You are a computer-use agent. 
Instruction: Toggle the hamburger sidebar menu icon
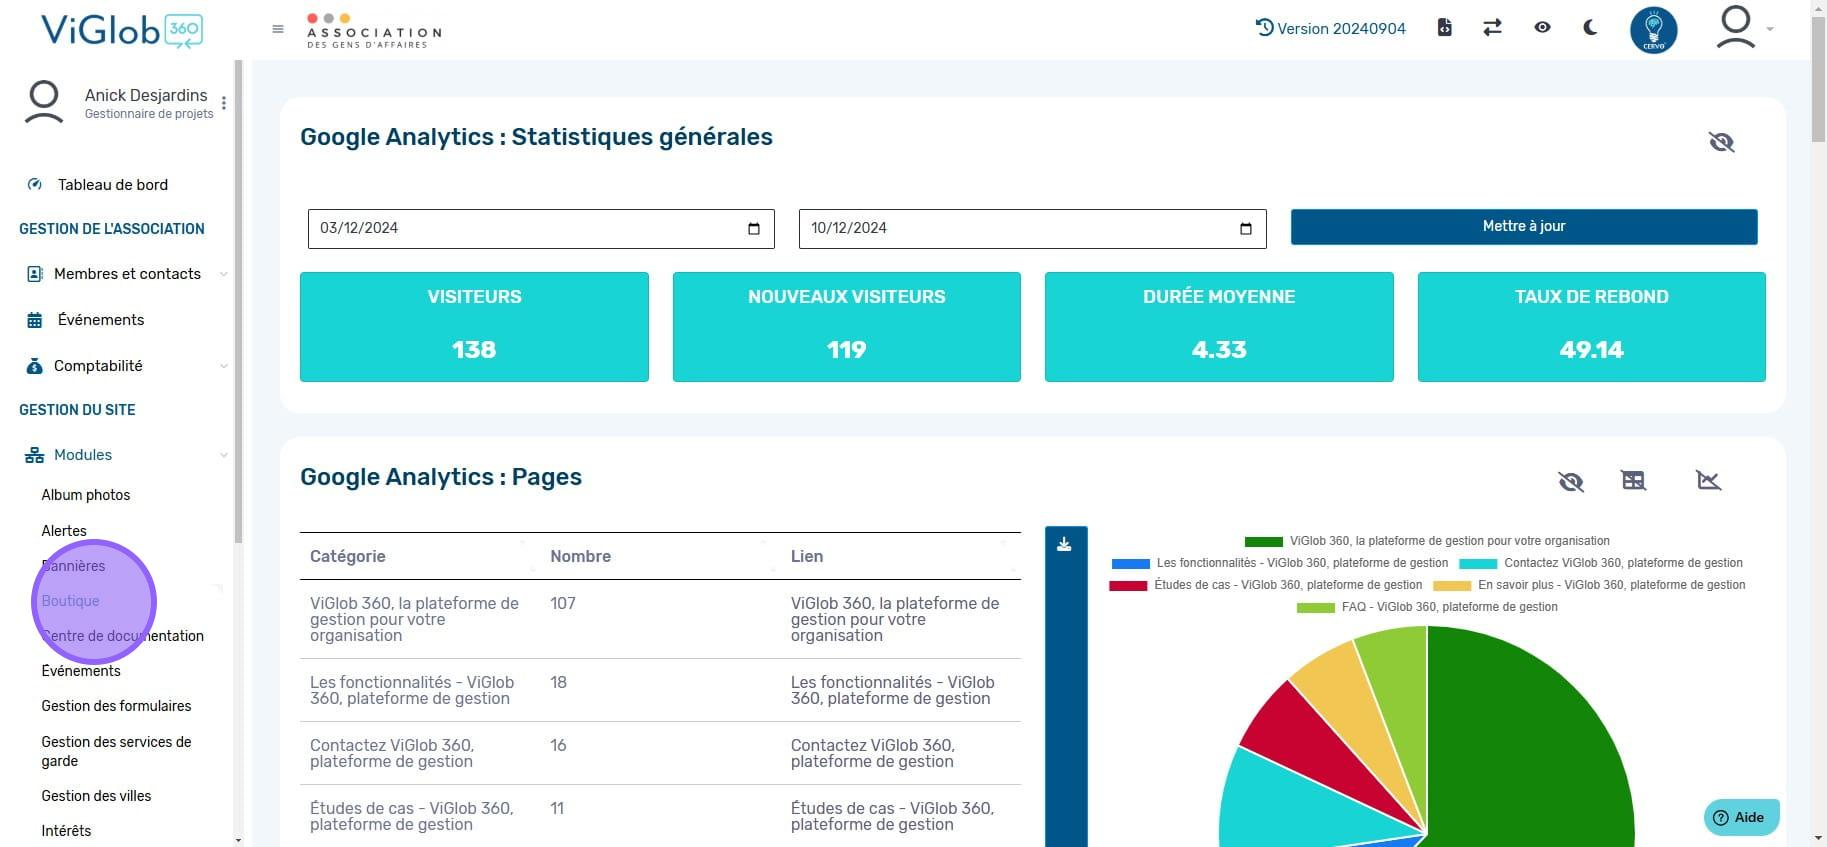pos(278,29)
